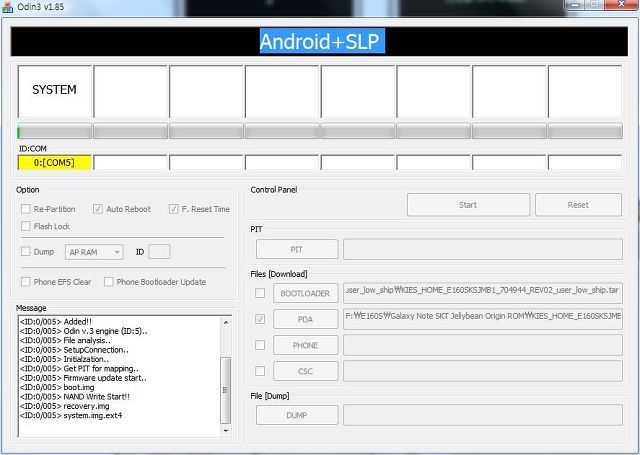Open the AP RAM dump dropdown

point(94,252)
